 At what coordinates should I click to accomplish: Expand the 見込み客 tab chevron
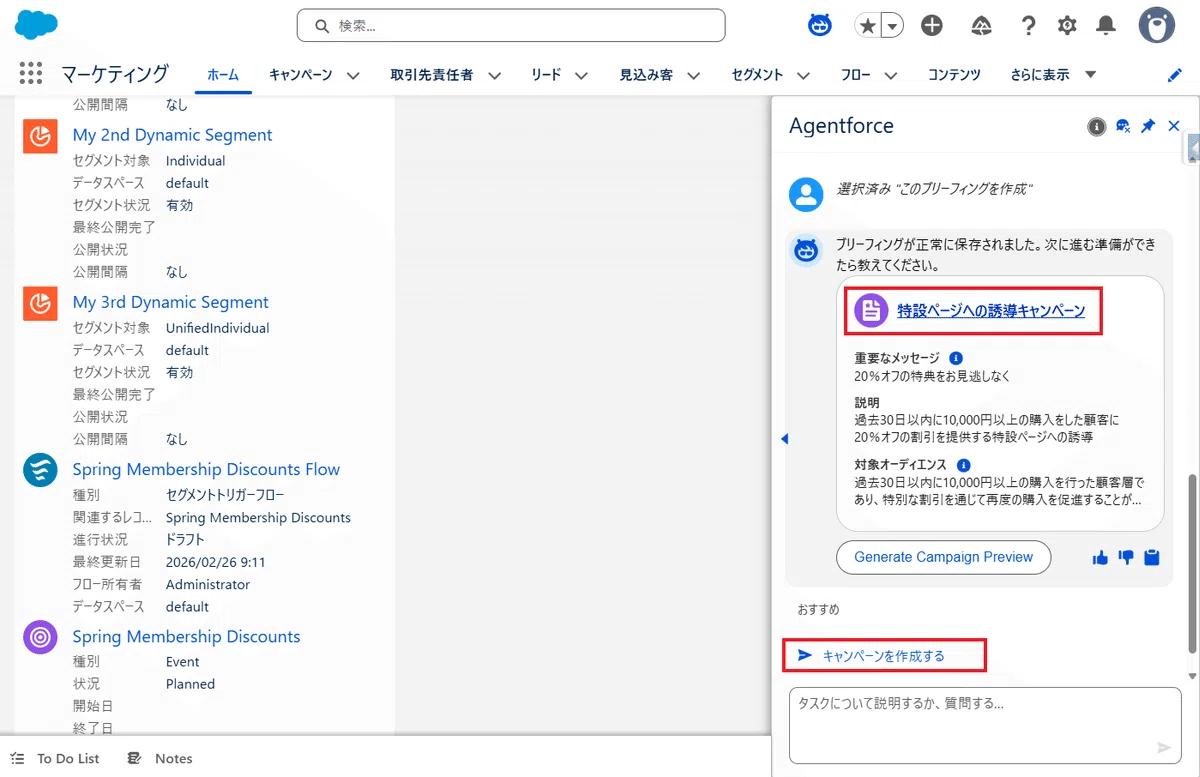coord(693,75)
